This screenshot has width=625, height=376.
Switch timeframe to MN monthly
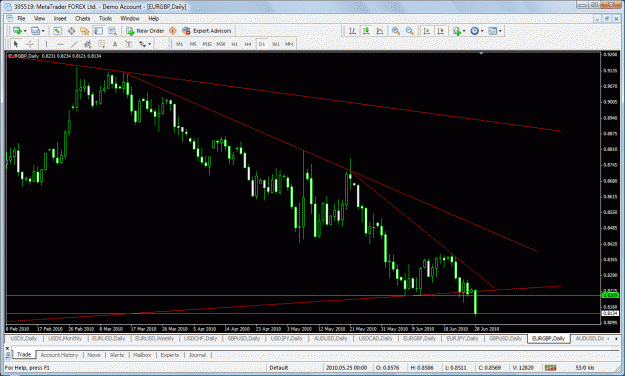289,44
